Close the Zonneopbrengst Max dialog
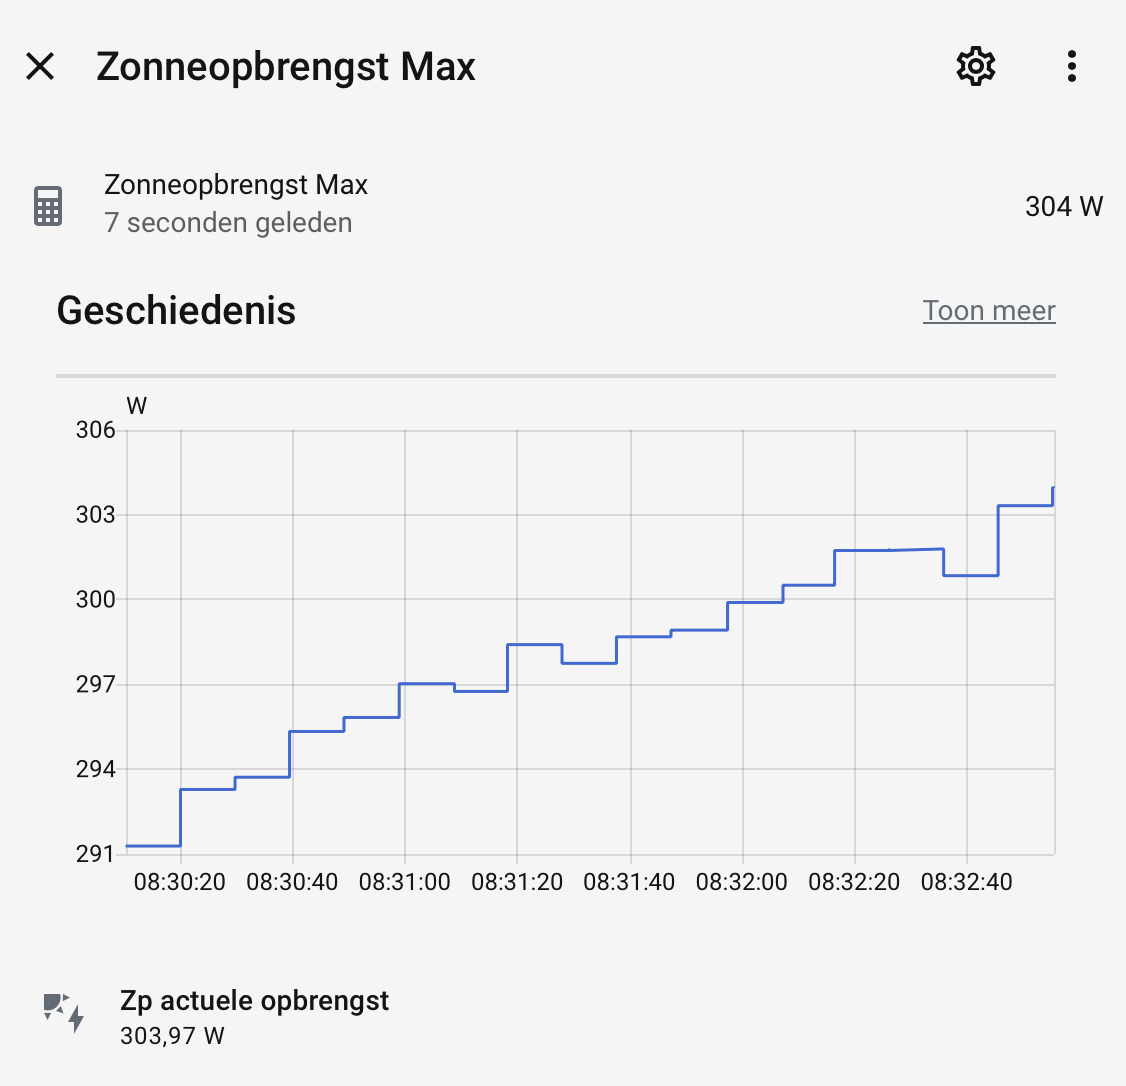The width and height of the screenshot is (1126, 1086). 40,67
